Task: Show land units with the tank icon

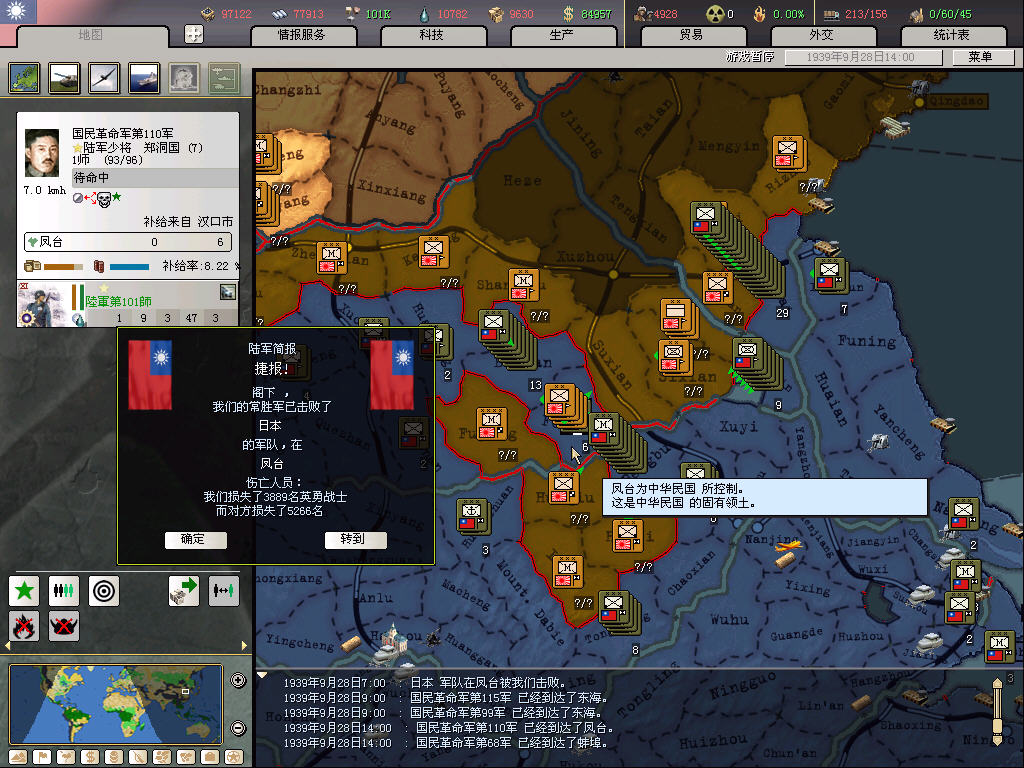Action: tap(64, 78)
